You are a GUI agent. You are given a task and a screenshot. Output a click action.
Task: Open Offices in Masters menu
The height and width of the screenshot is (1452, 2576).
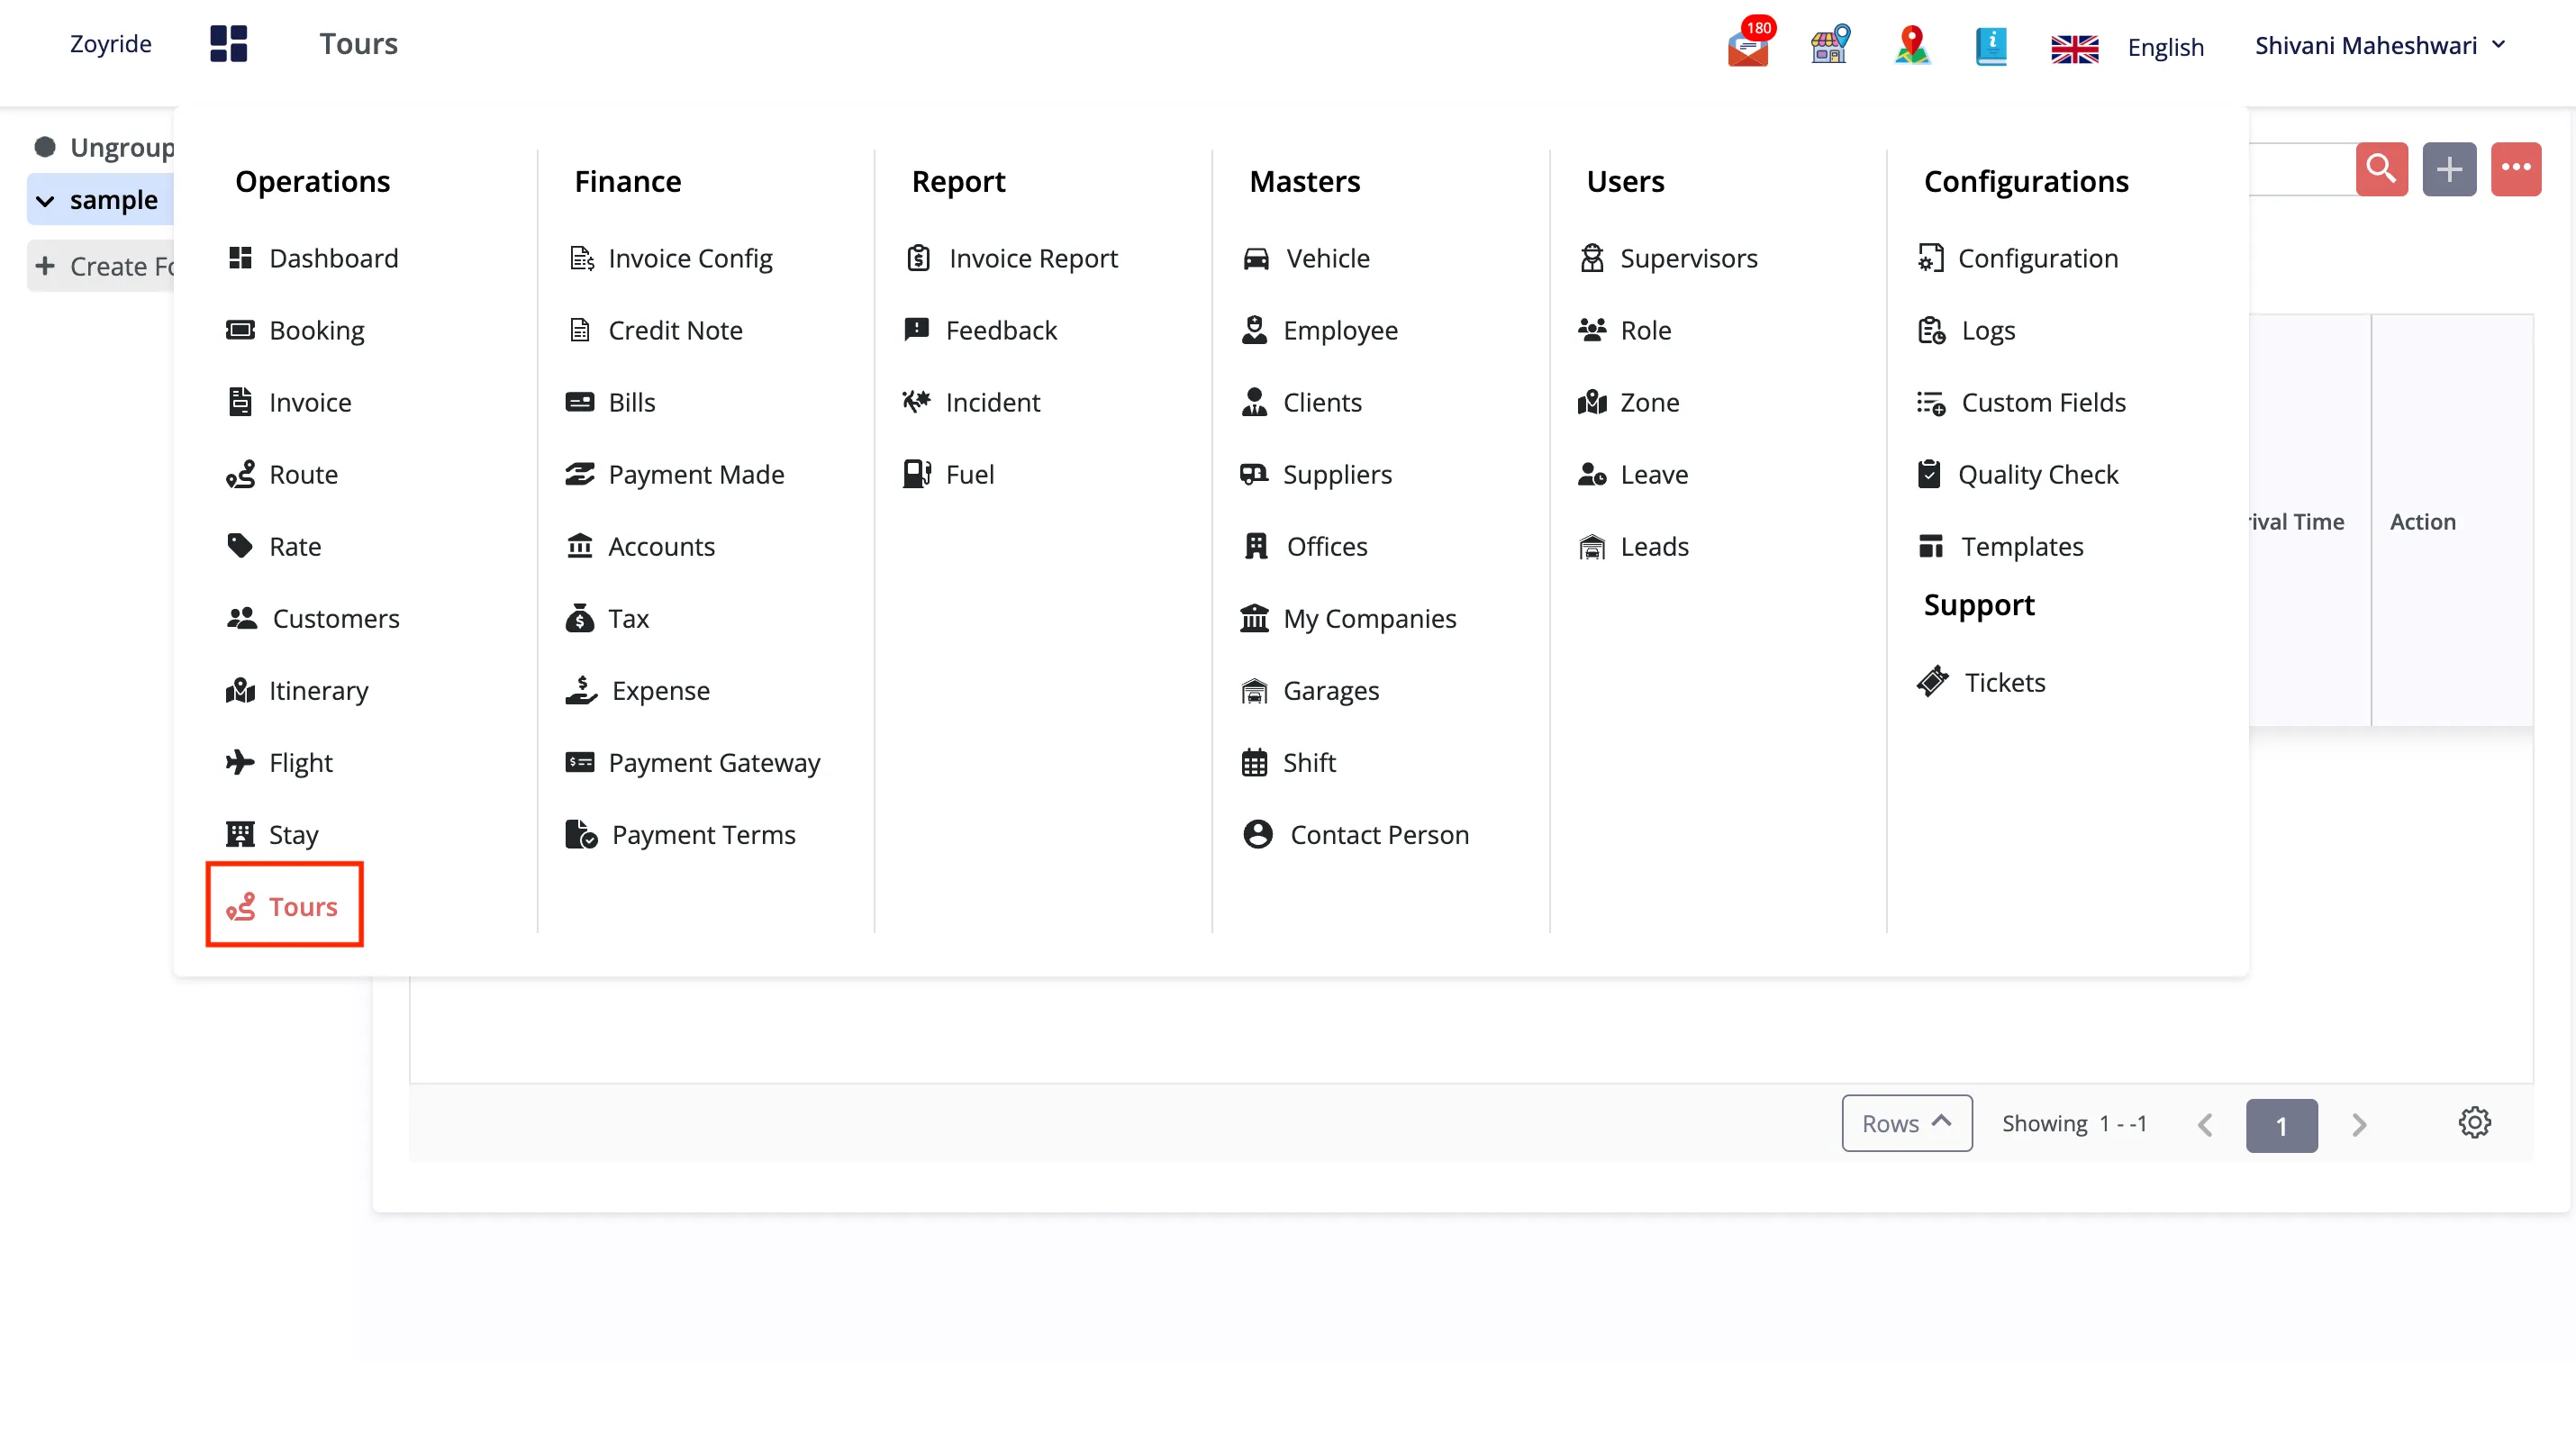[1305, 546]
